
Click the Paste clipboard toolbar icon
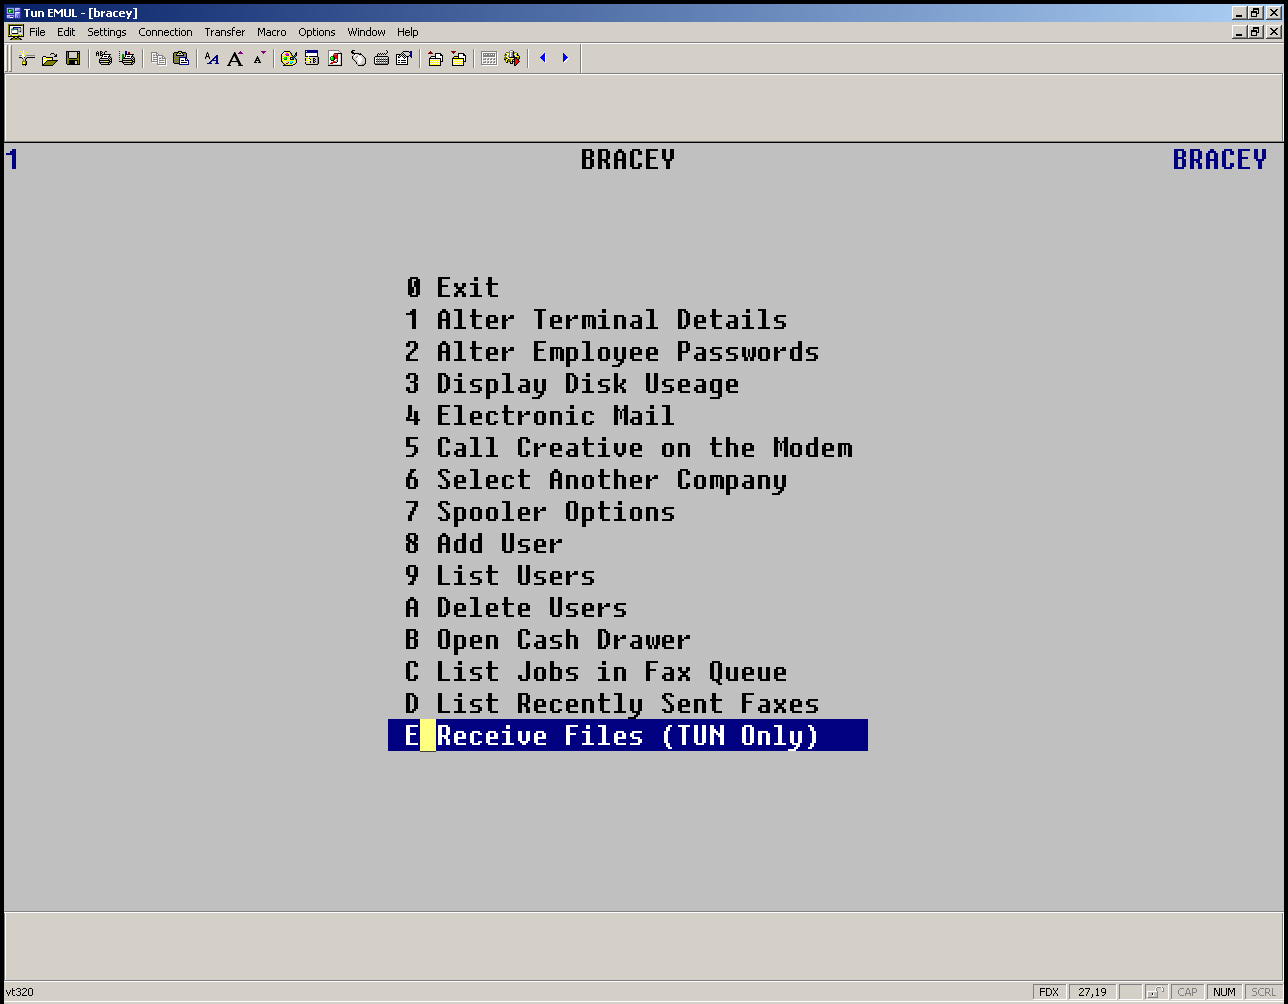pyautogui.click(x=181, y=59)
